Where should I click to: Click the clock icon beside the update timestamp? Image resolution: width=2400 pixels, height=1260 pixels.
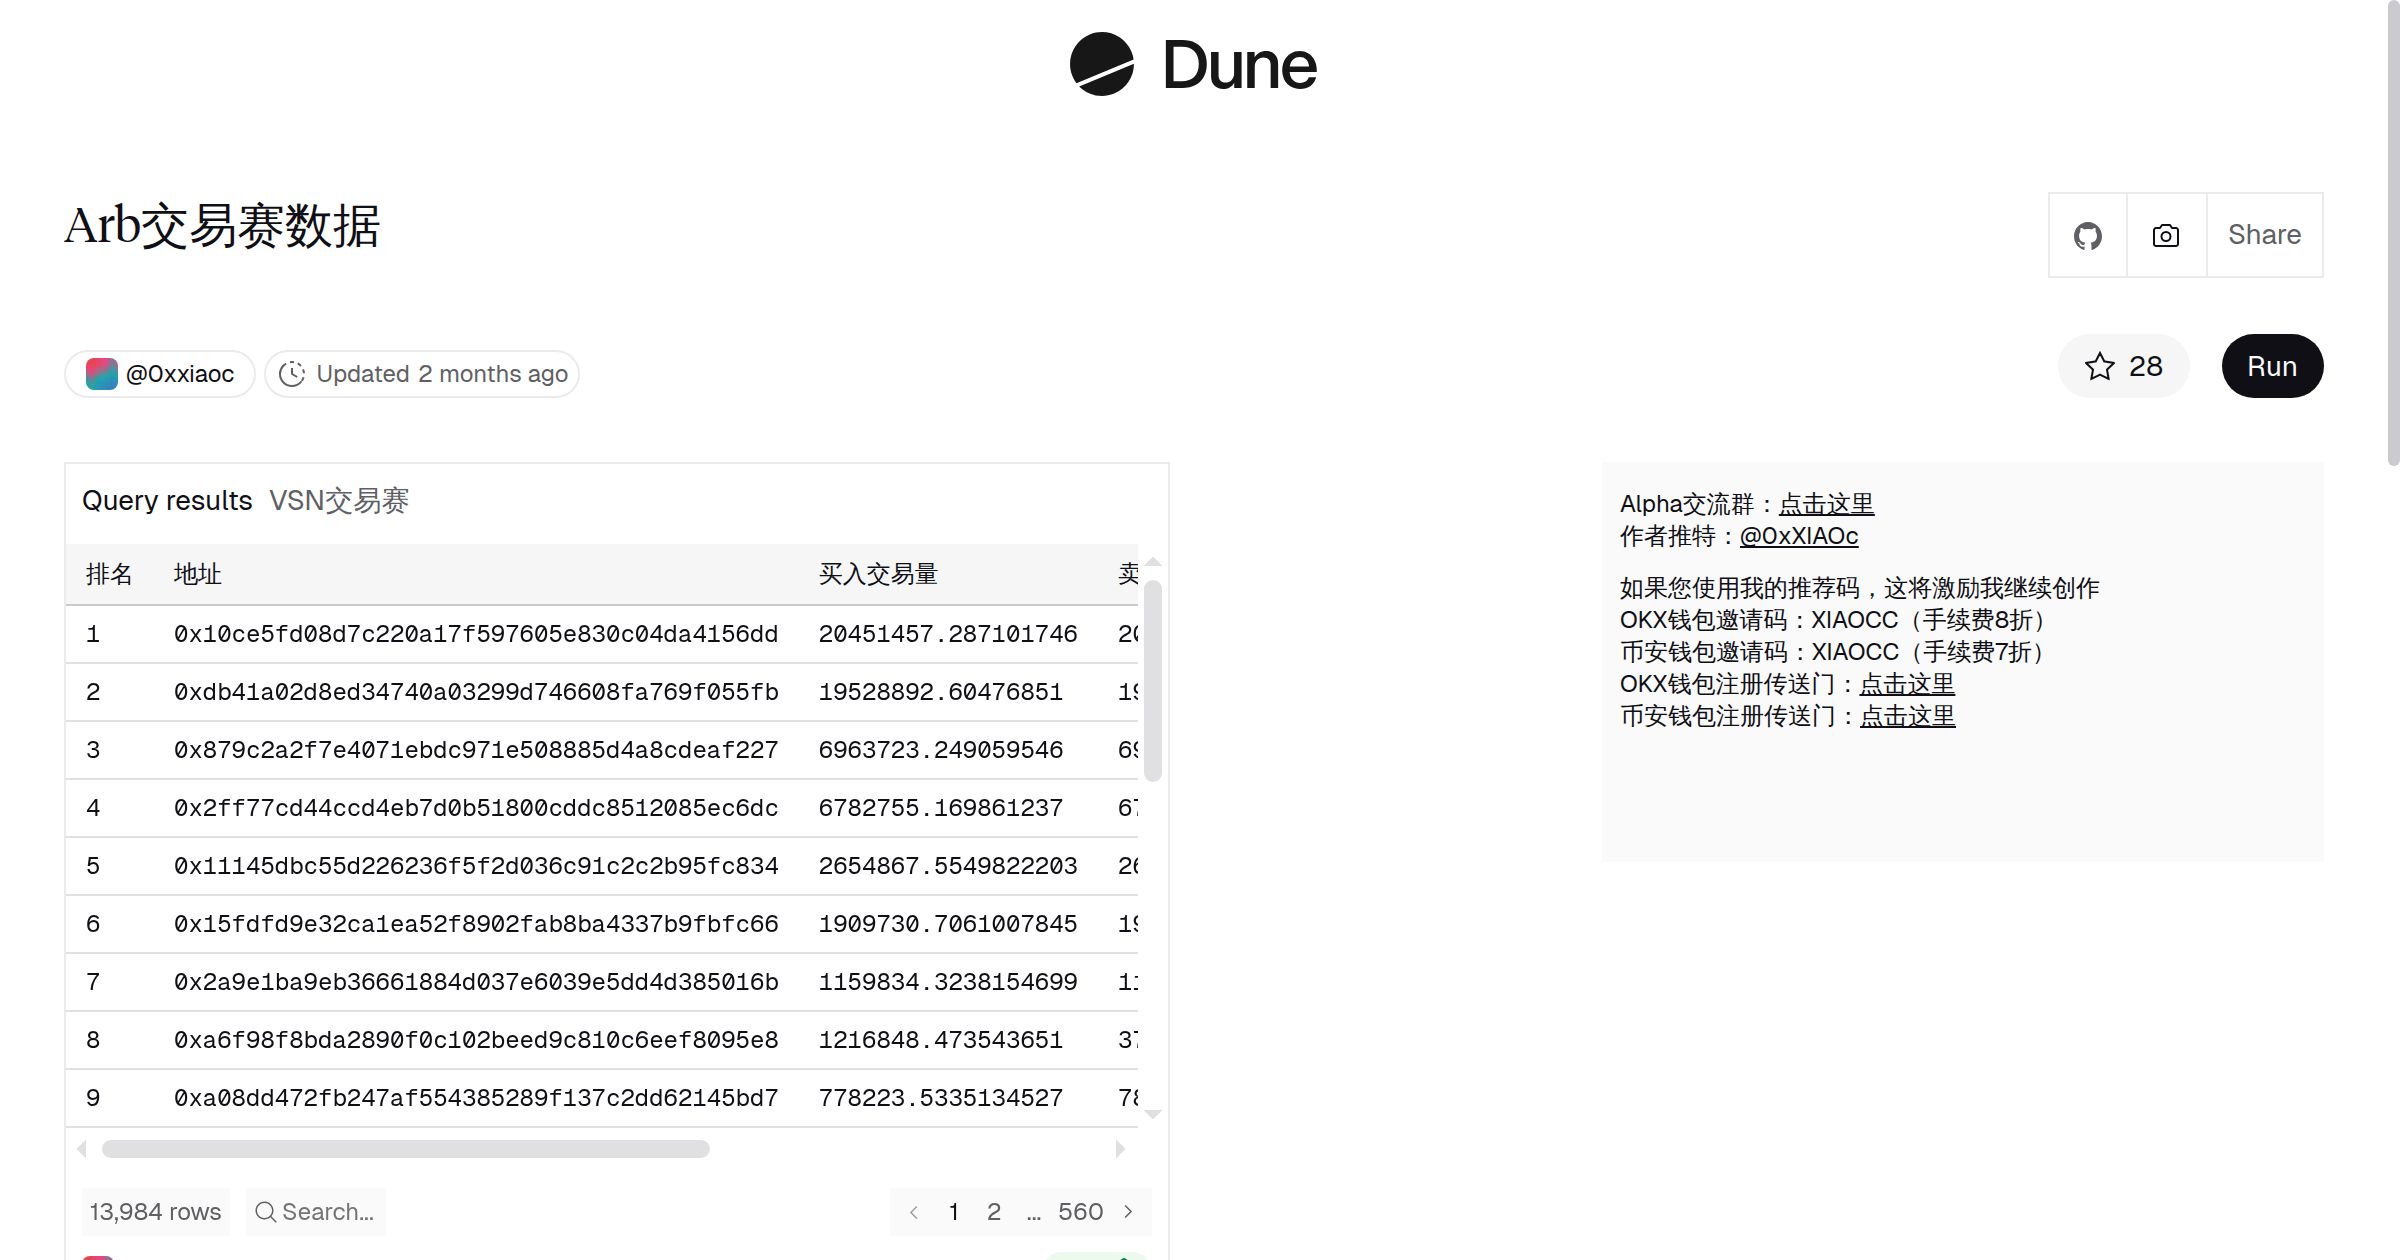[x=291, y=373]
